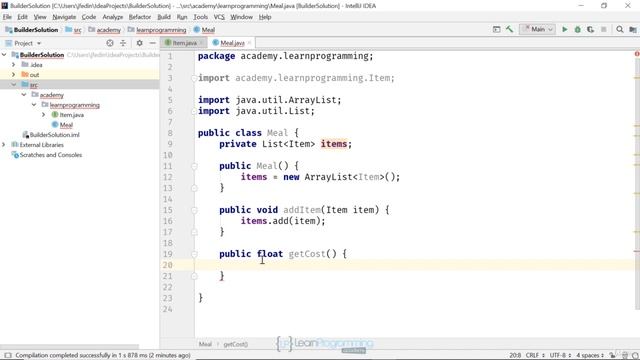Fold the getCost method at line 19

tap(194, 254)
